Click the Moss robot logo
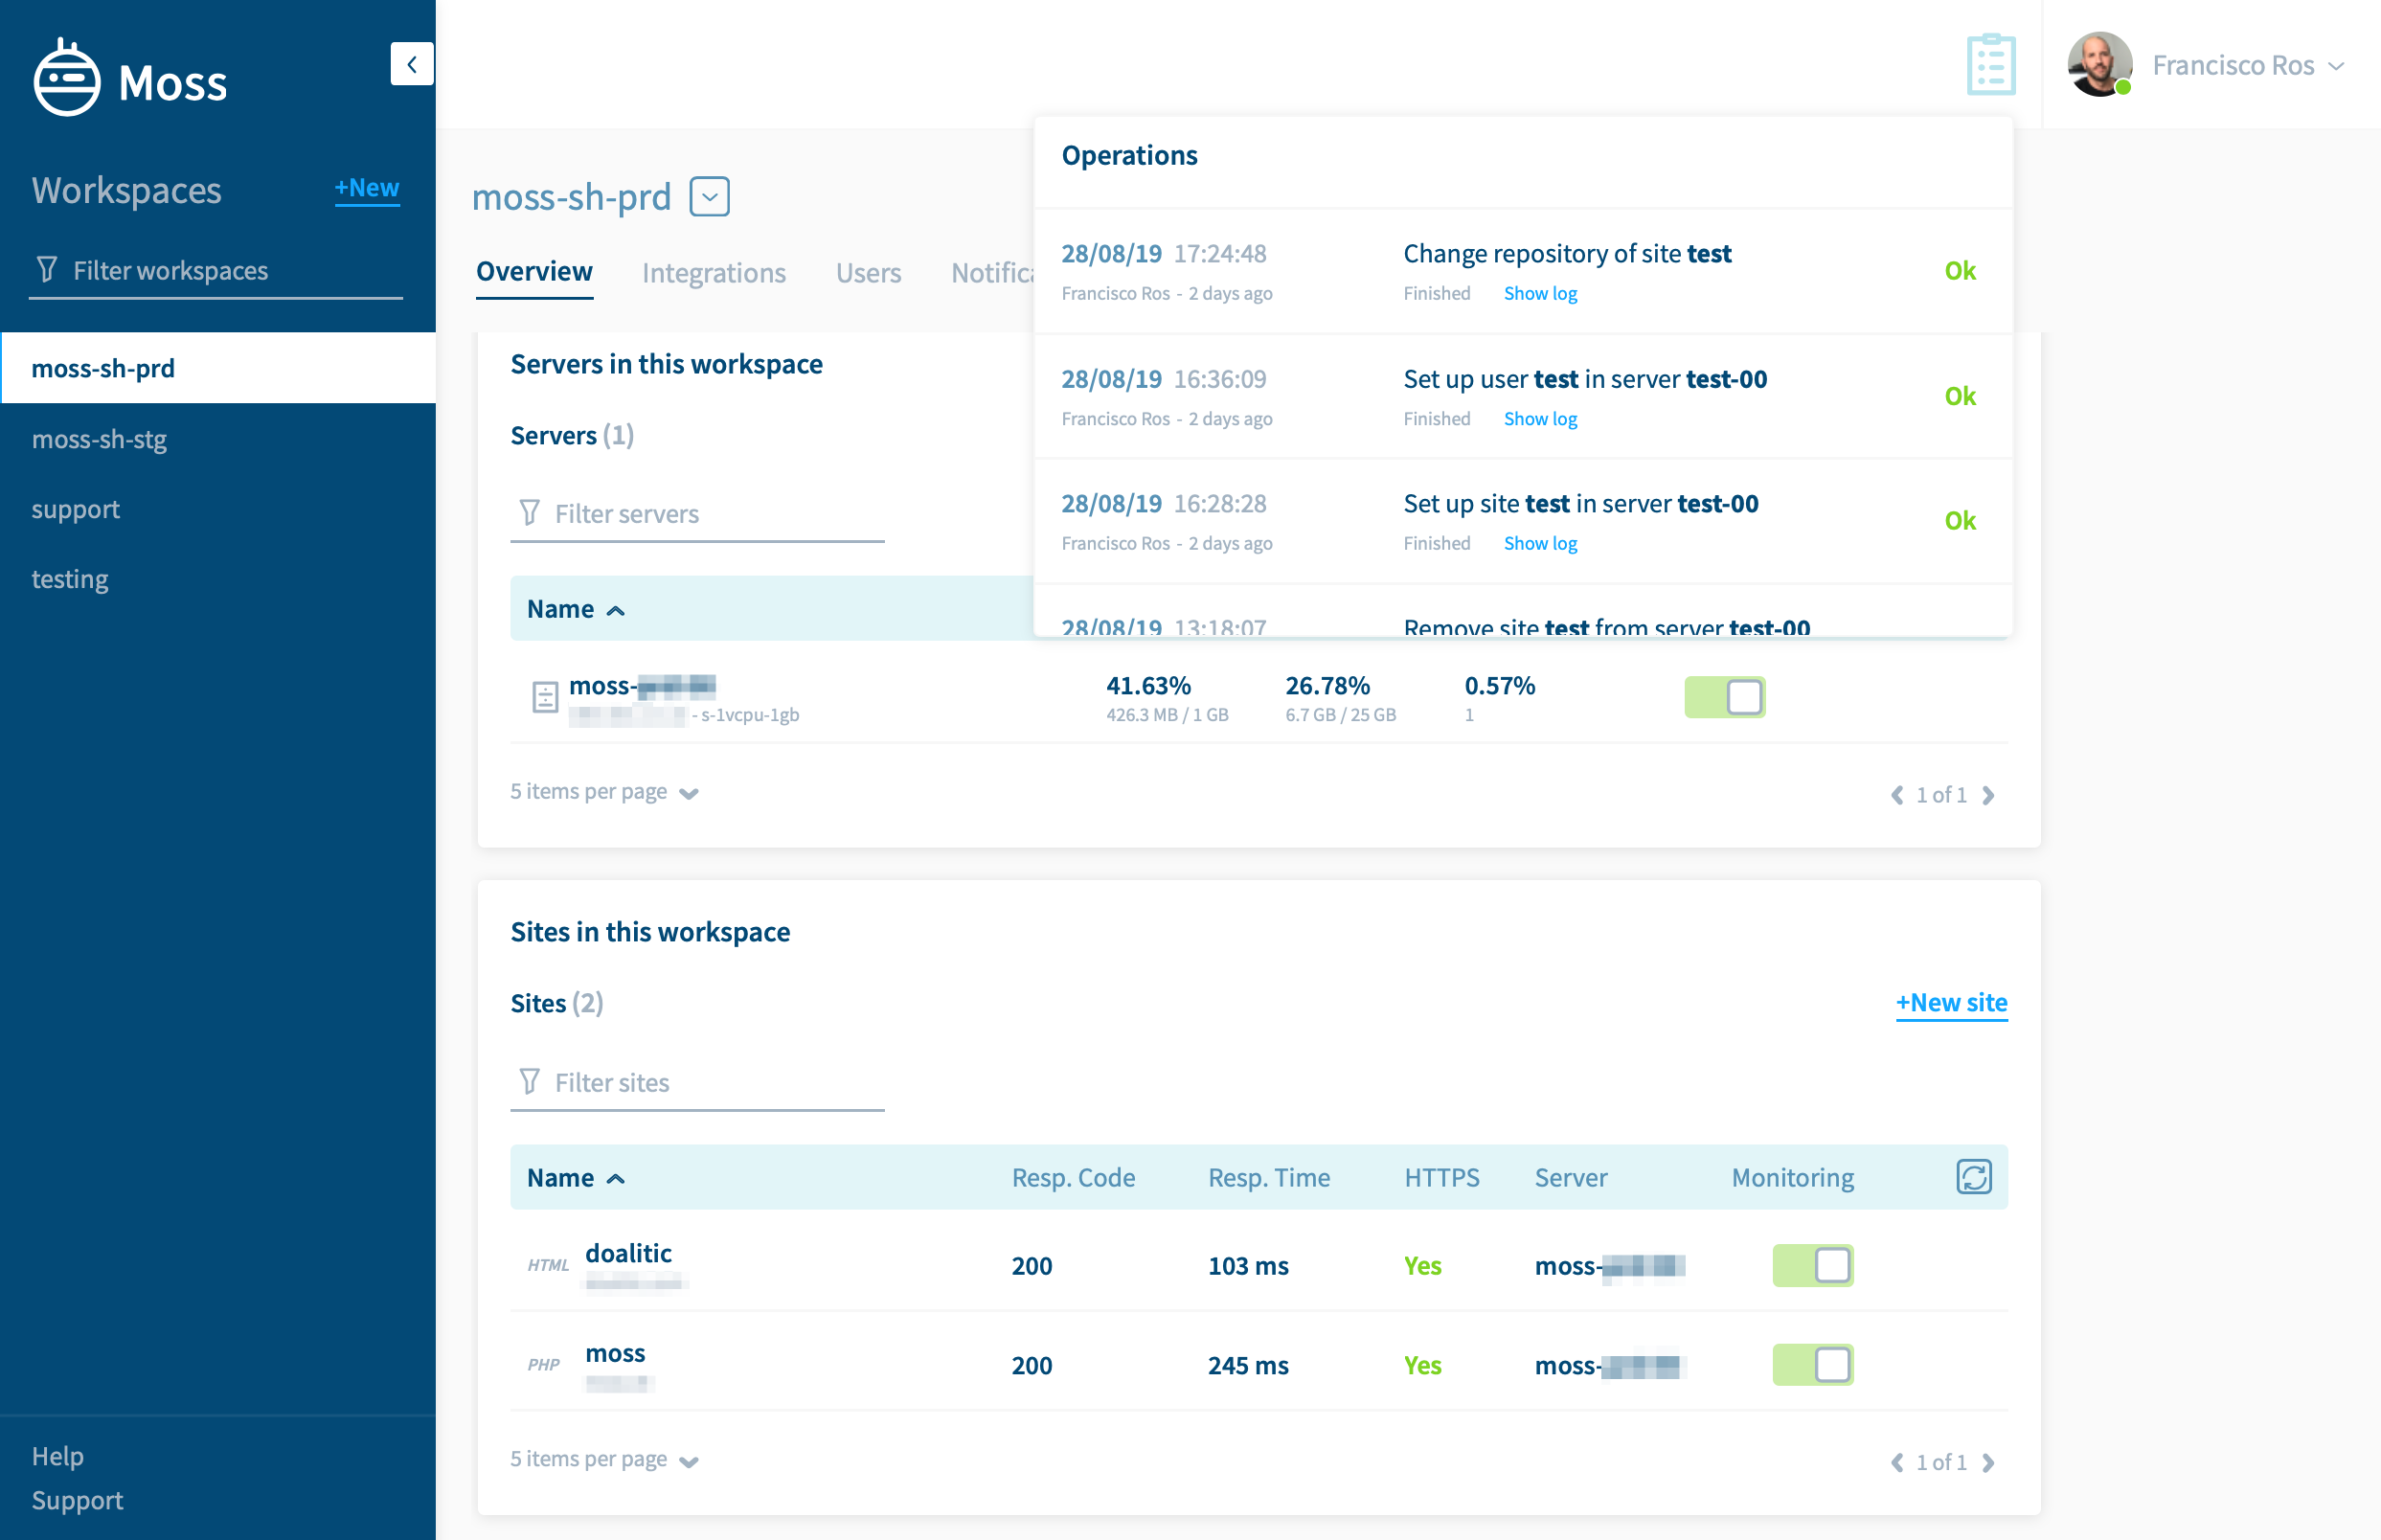 [67, 77]
